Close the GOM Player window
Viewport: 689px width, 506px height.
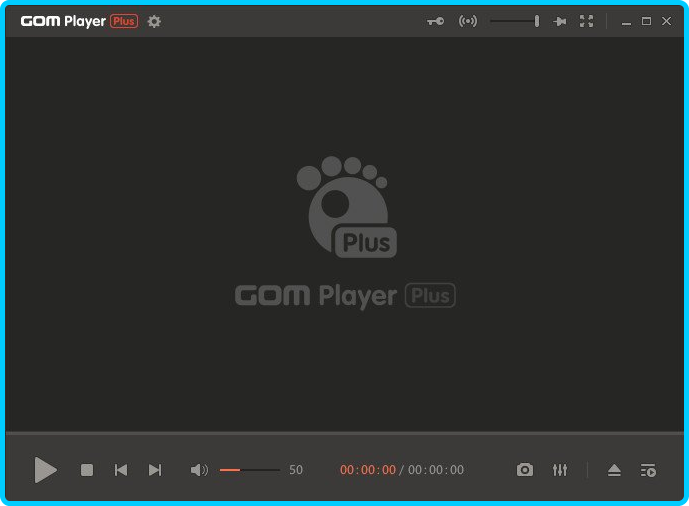tap(666, 21)
